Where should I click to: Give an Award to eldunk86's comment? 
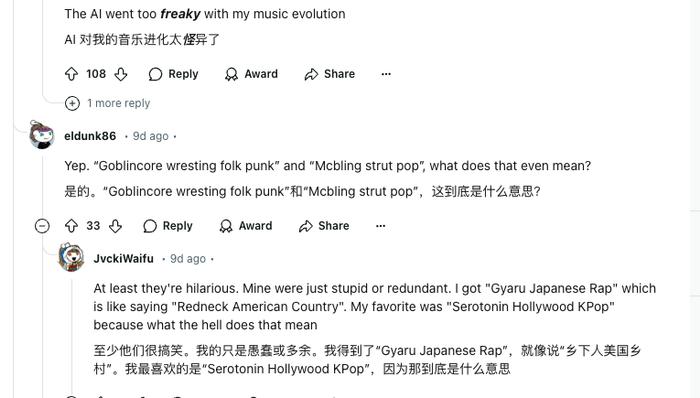click(x=245, y=226)
